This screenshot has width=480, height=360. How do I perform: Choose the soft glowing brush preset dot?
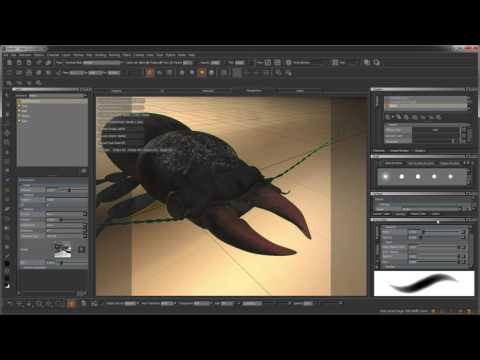[x=386, y=177]
